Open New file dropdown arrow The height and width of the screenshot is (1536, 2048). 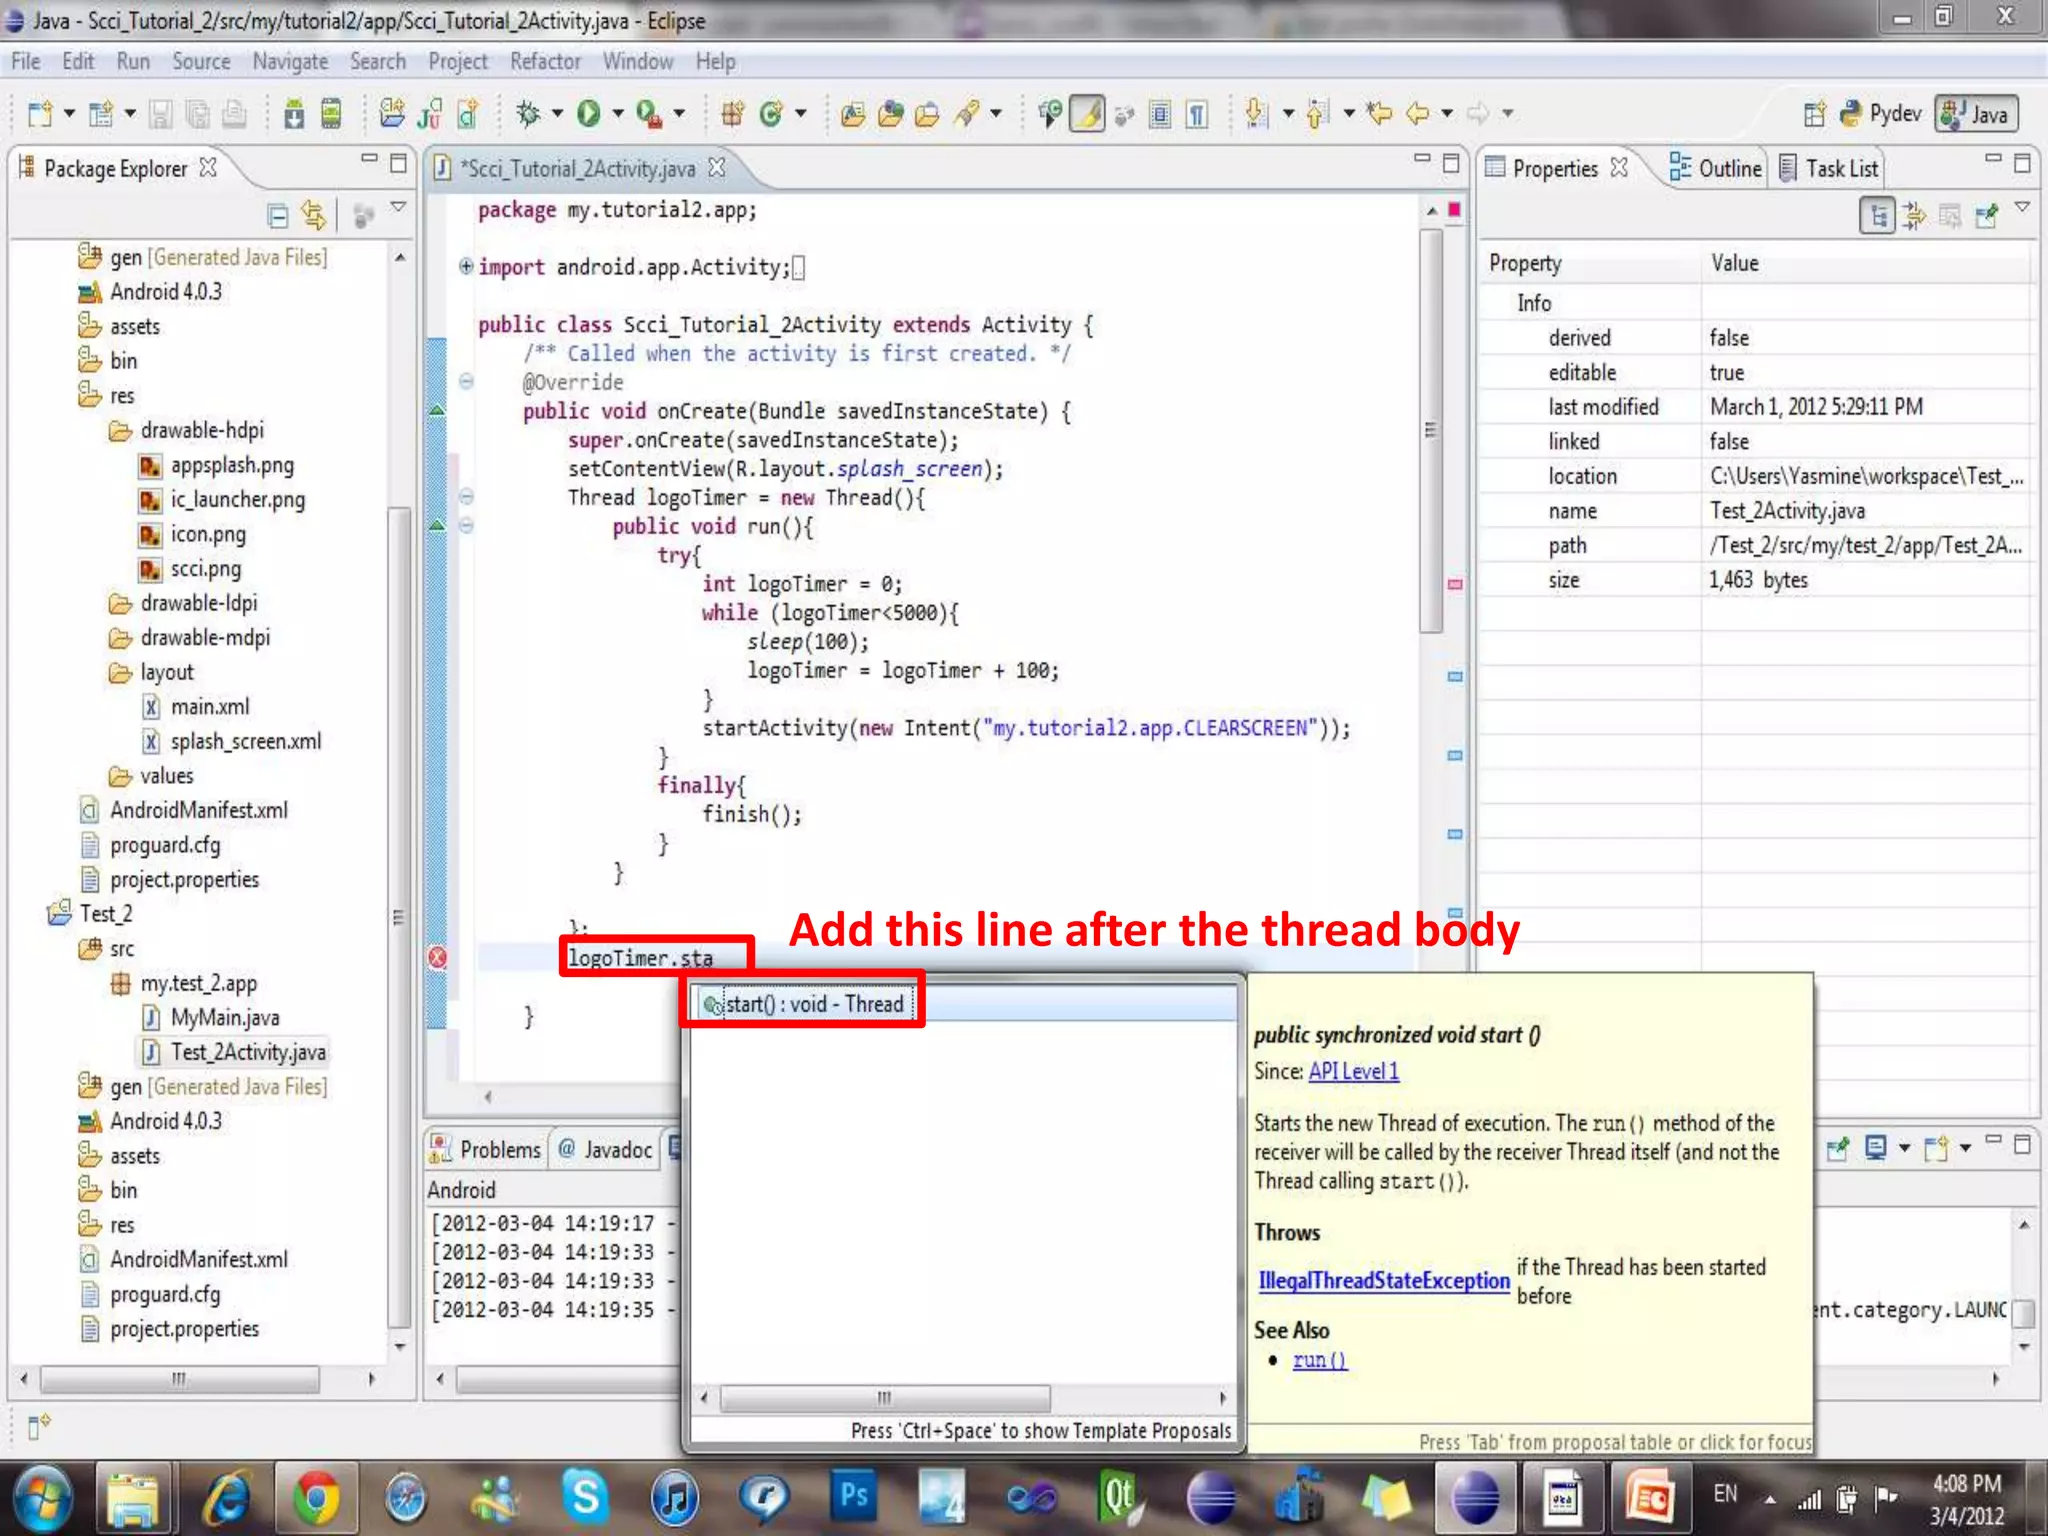(x=69, y=114)
